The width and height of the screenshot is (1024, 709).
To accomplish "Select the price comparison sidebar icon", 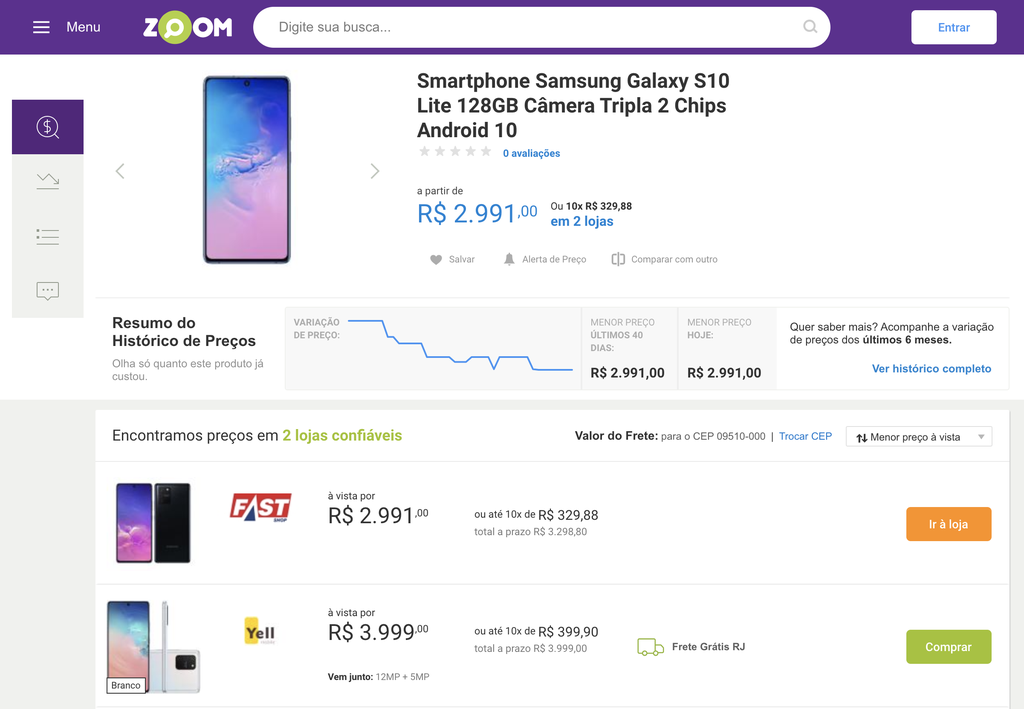I will [x=48, y=127].
